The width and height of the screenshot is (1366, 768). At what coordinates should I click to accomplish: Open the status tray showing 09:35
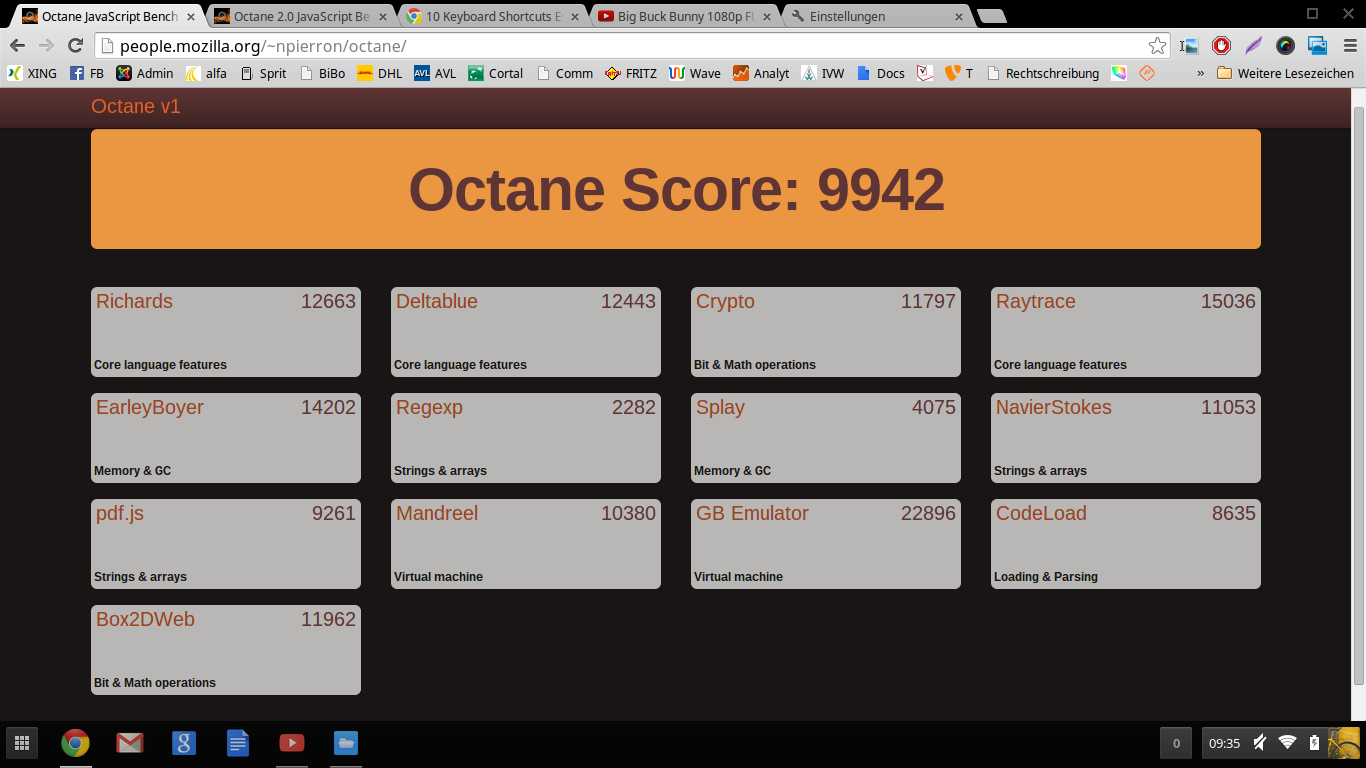coord(1264,743)
